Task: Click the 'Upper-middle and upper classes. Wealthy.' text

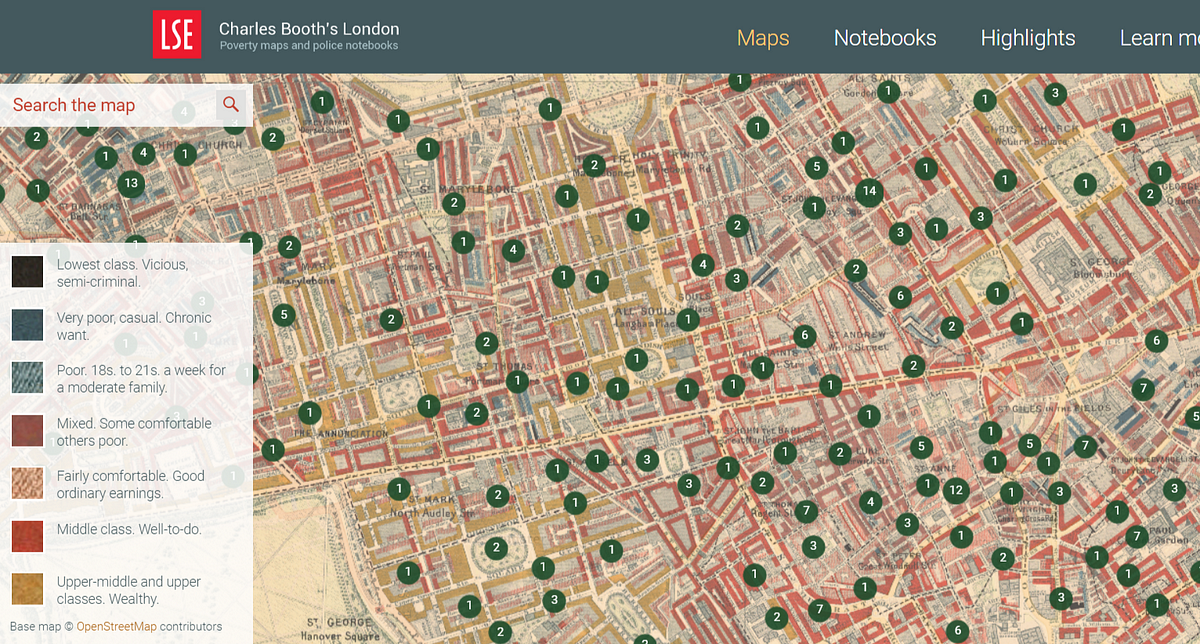Action: click(x=129, y=590)
